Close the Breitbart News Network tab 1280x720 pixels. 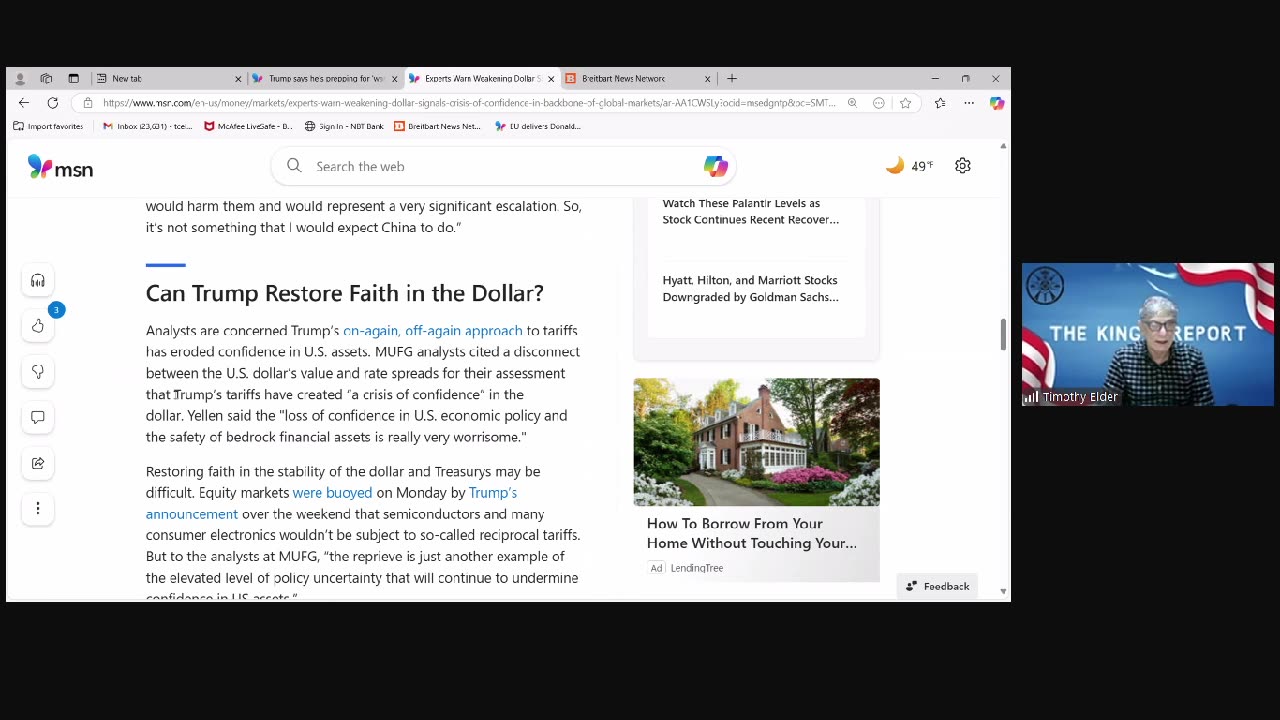coord(707,78)
